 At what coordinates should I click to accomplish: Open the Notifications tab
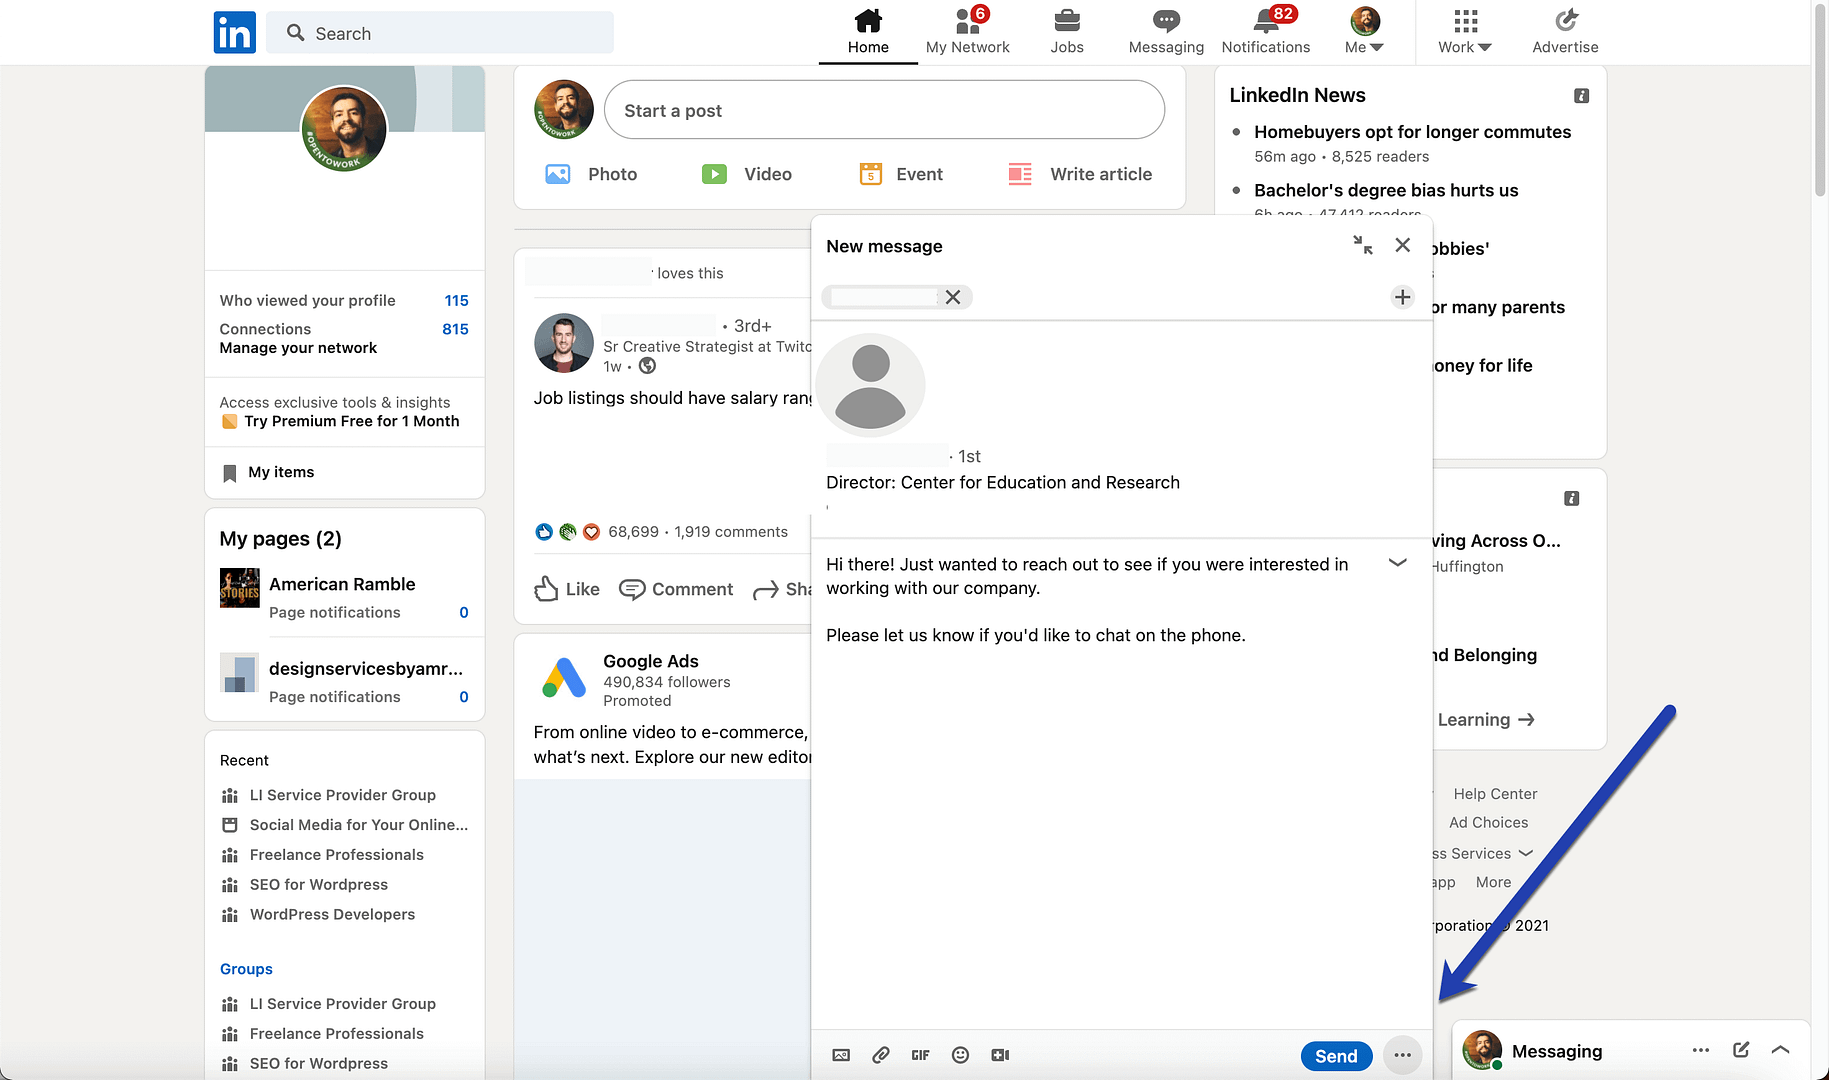click(1266, 32)
